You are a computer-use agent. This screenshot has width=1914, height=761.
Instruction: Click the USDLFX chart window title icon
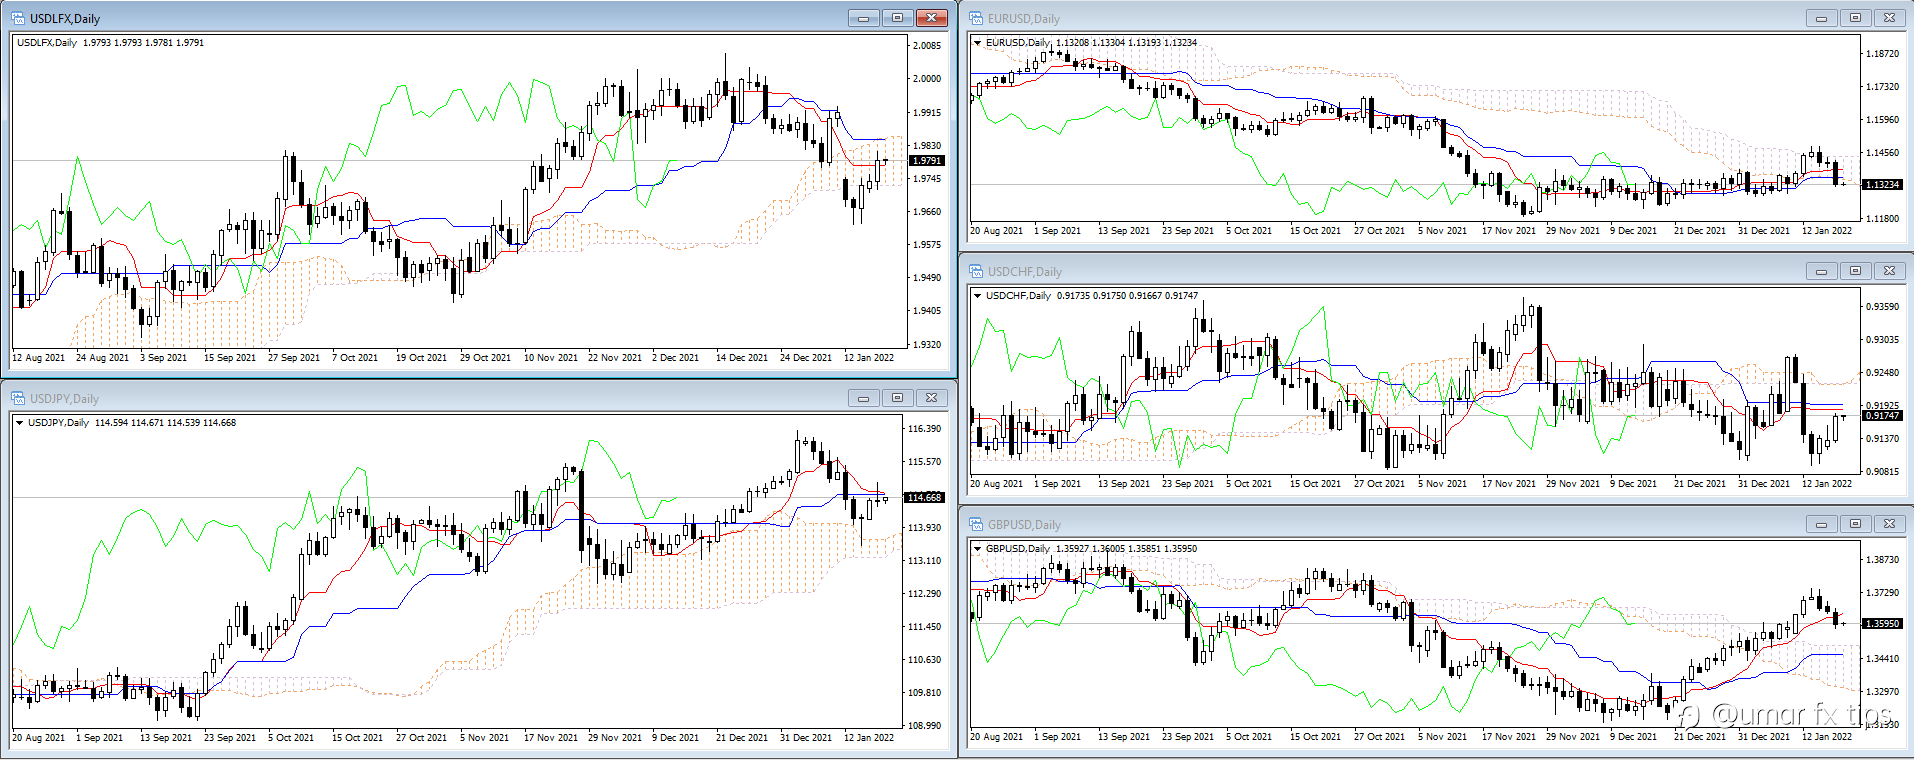point(17,18)
